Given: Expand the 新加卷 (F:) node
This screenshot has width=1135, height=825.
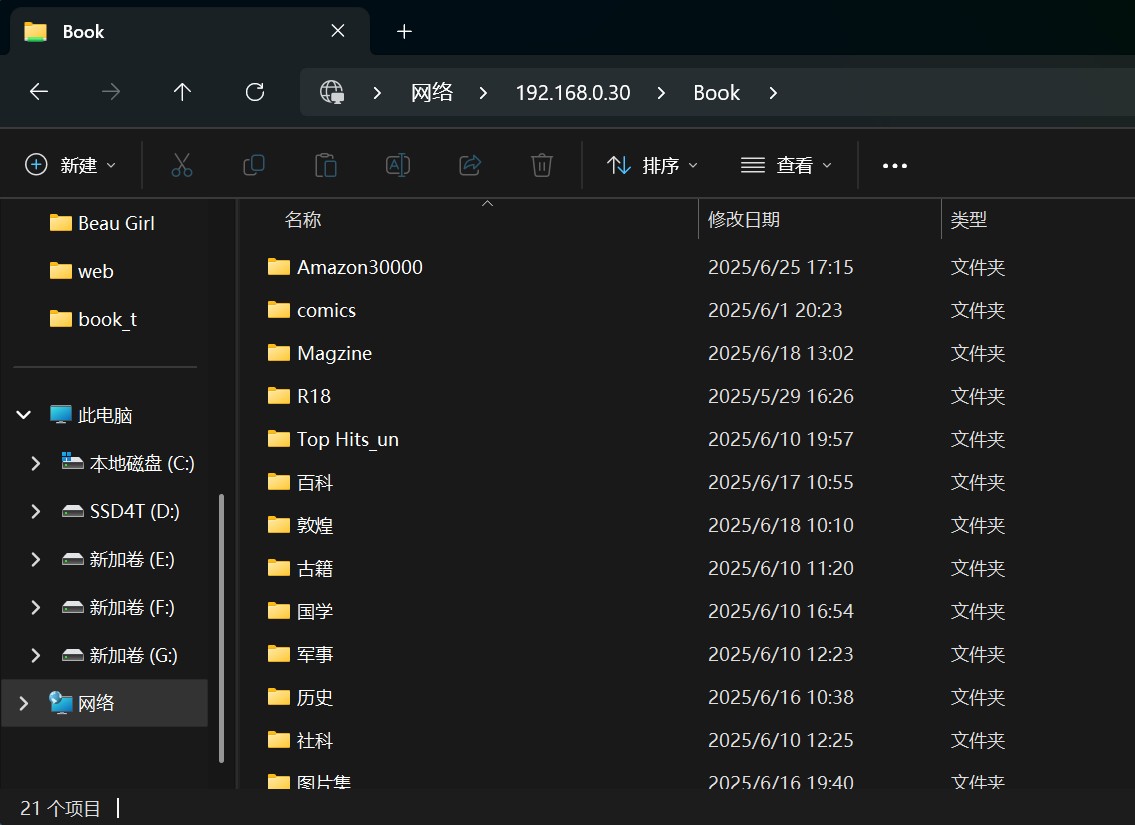Looking at the screenshot, I should pos(35,607).
